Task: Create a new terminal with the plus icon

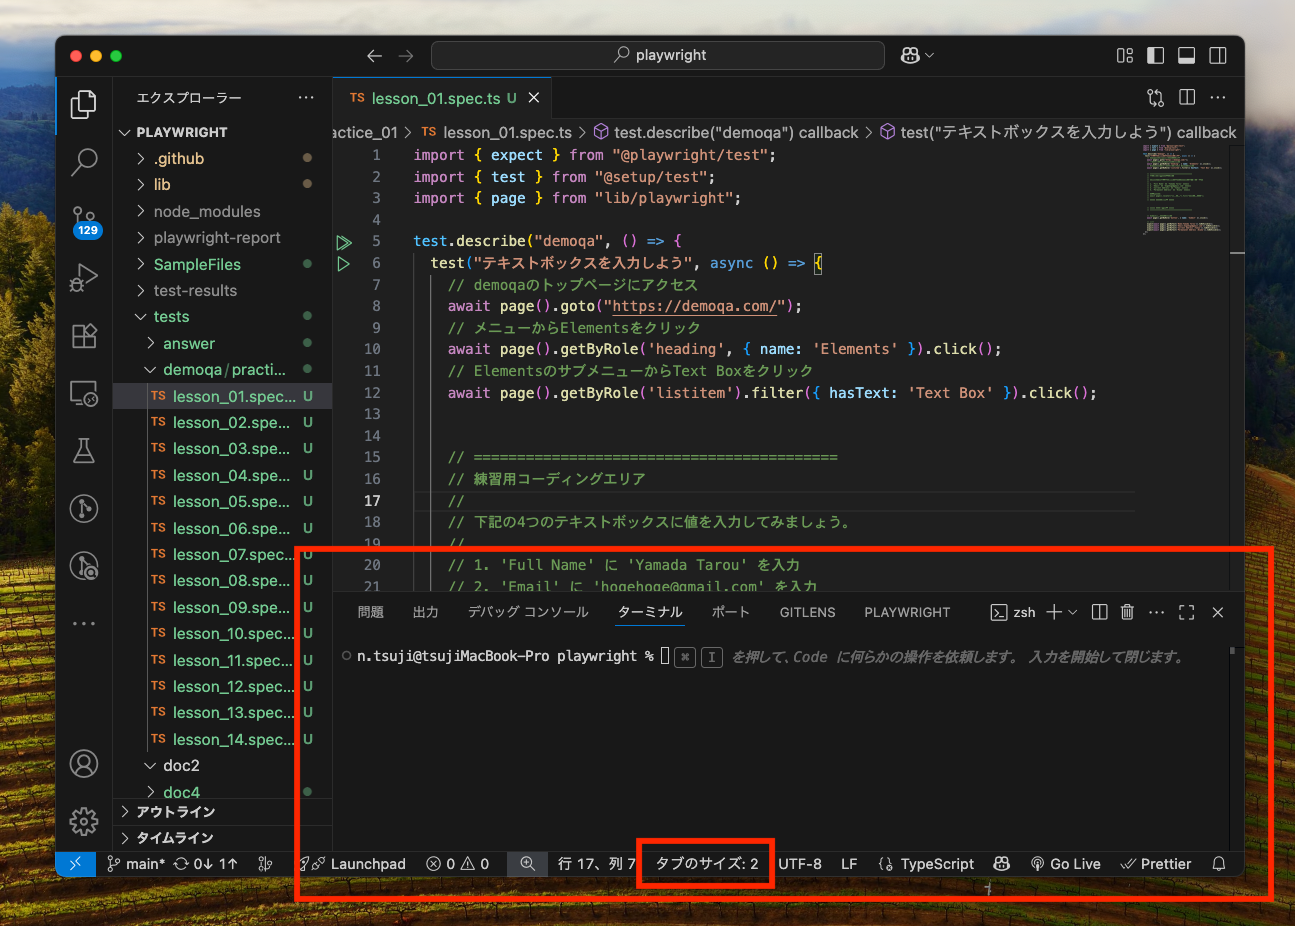Action: 1055,612
